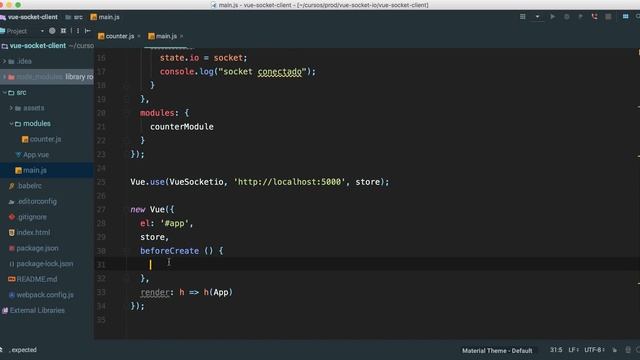This screenshot has height=360, width=640.
Task: Expand the .idea folder
Action: [4, 61]
